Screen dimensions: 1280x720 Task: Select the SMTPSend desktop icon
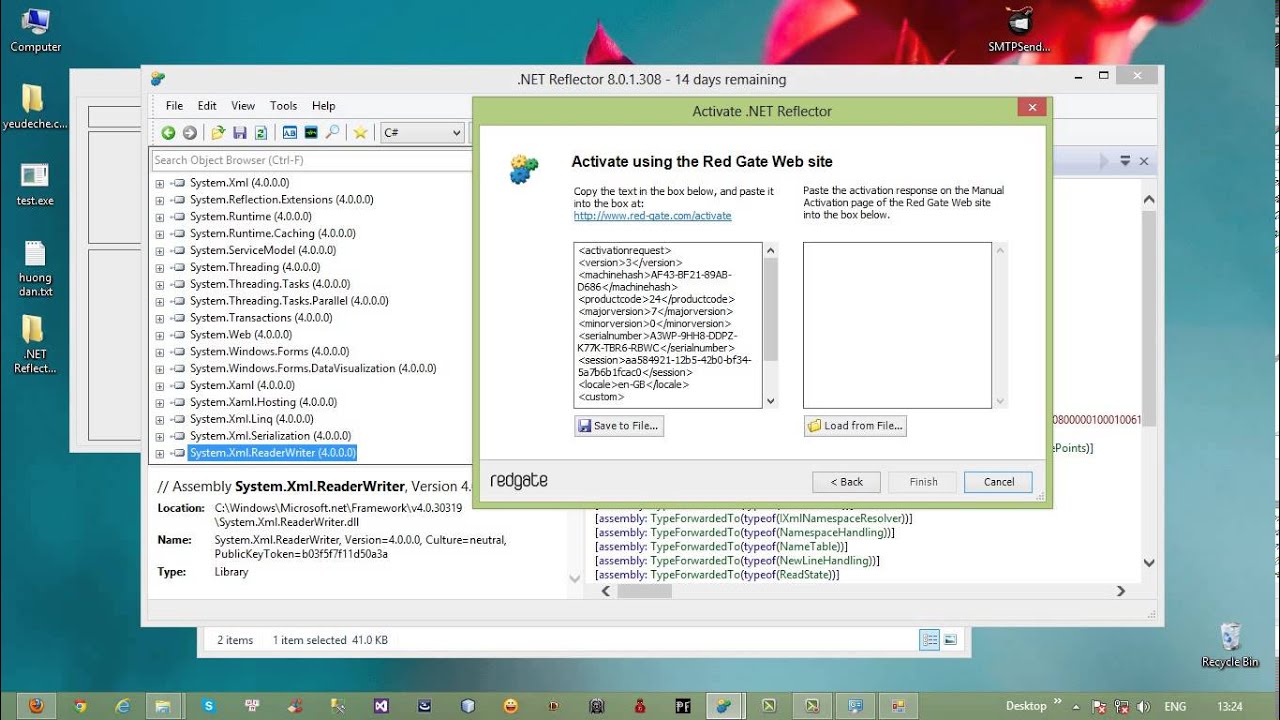pyautogui.click(x=1019, y=29)
